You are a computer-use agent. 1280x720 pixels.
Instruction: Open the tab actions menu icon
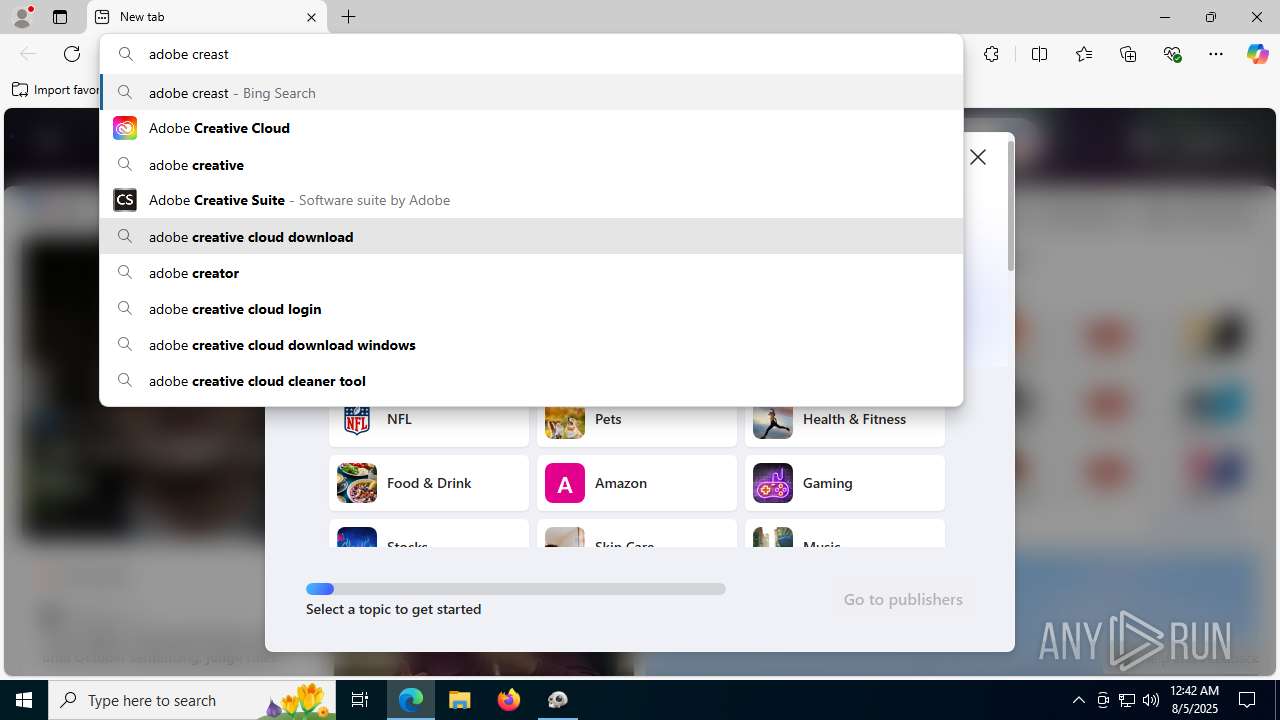[x=60, y=17]
